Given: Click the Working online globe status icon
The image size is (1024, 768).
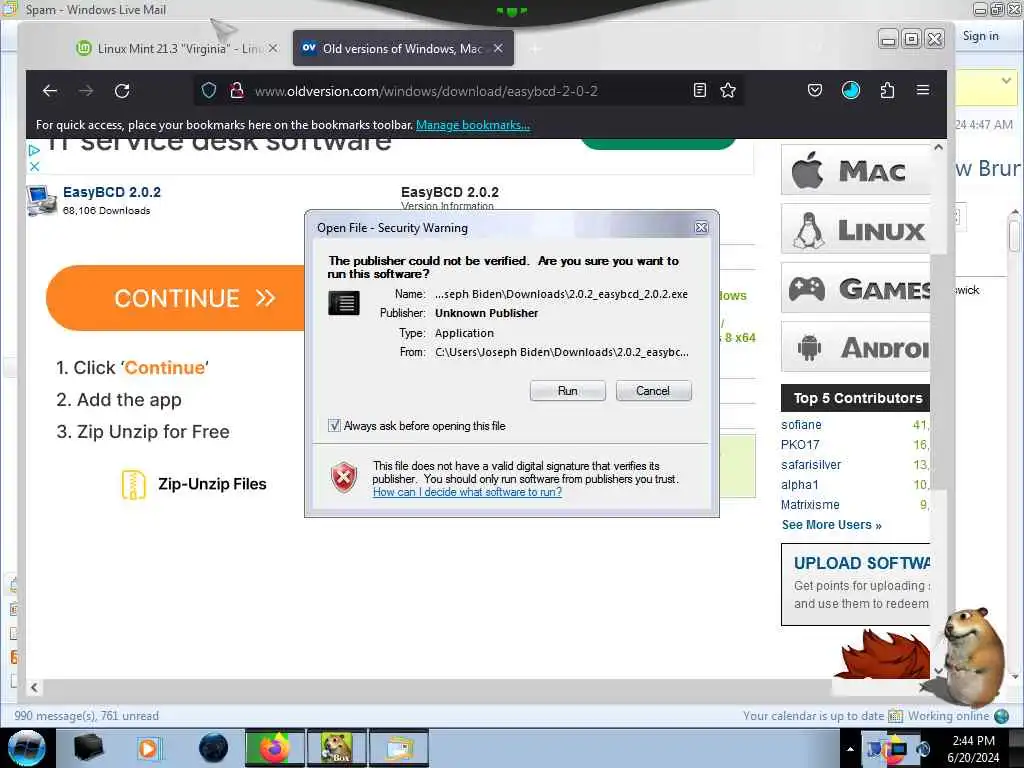Looking at the screenshot, I should coord(1001,716).
